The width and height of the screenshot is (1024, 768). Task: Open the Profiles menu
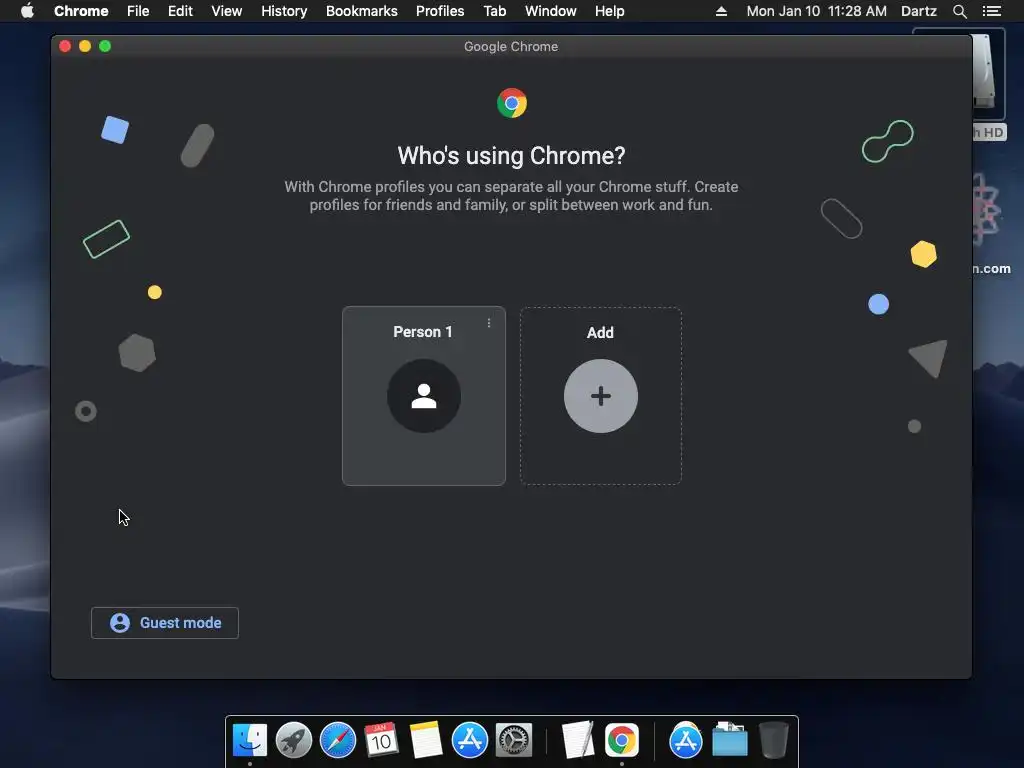coord(440,11)
